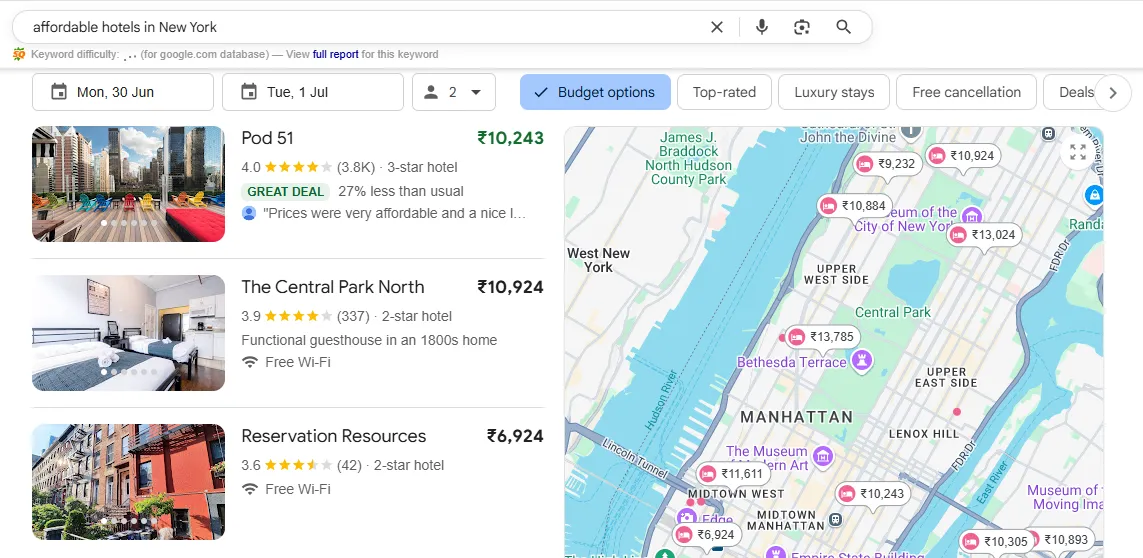Open Google Lens image search icon
The height and width of the screenshot is (558, 1143).
click(802, 27)
